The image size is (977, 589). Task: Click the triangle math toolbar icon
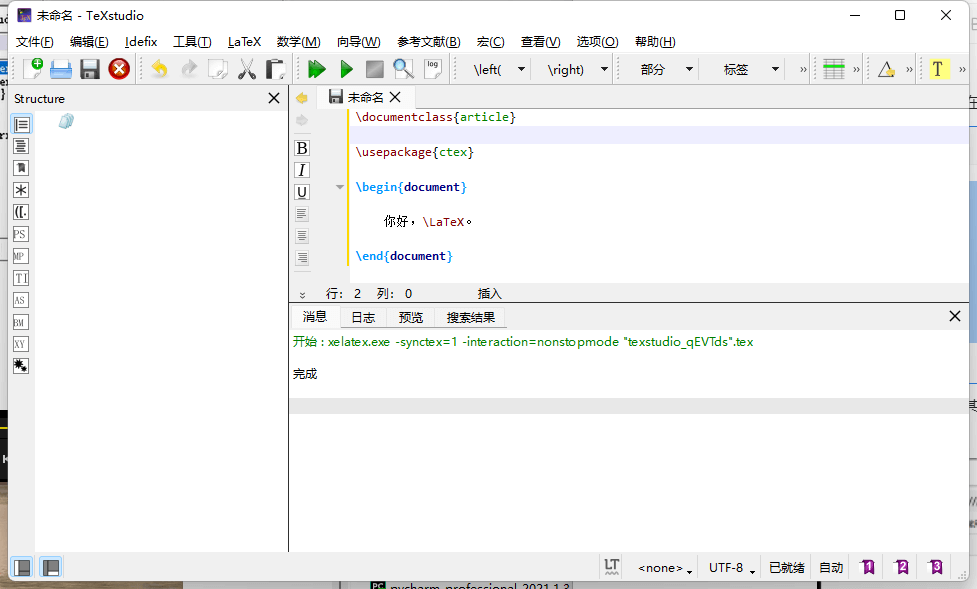click(x=886, y=69)
